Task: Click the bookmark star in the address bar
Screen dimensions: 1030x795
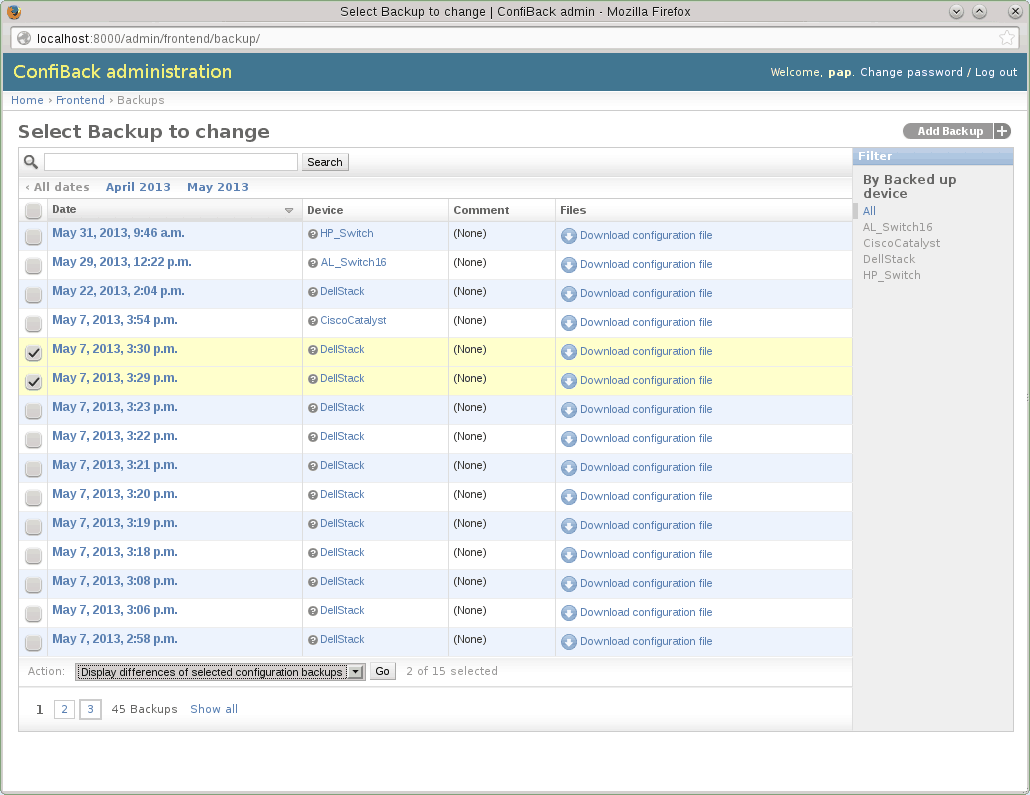Action: pos(1007,38)
